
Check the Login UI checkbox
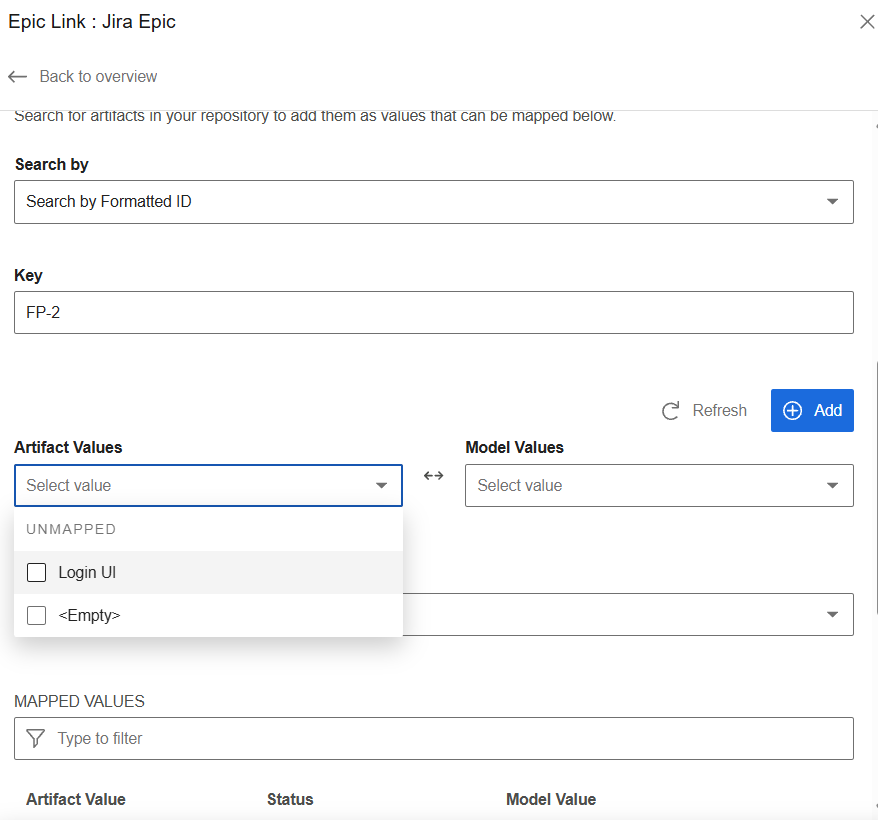37,573
